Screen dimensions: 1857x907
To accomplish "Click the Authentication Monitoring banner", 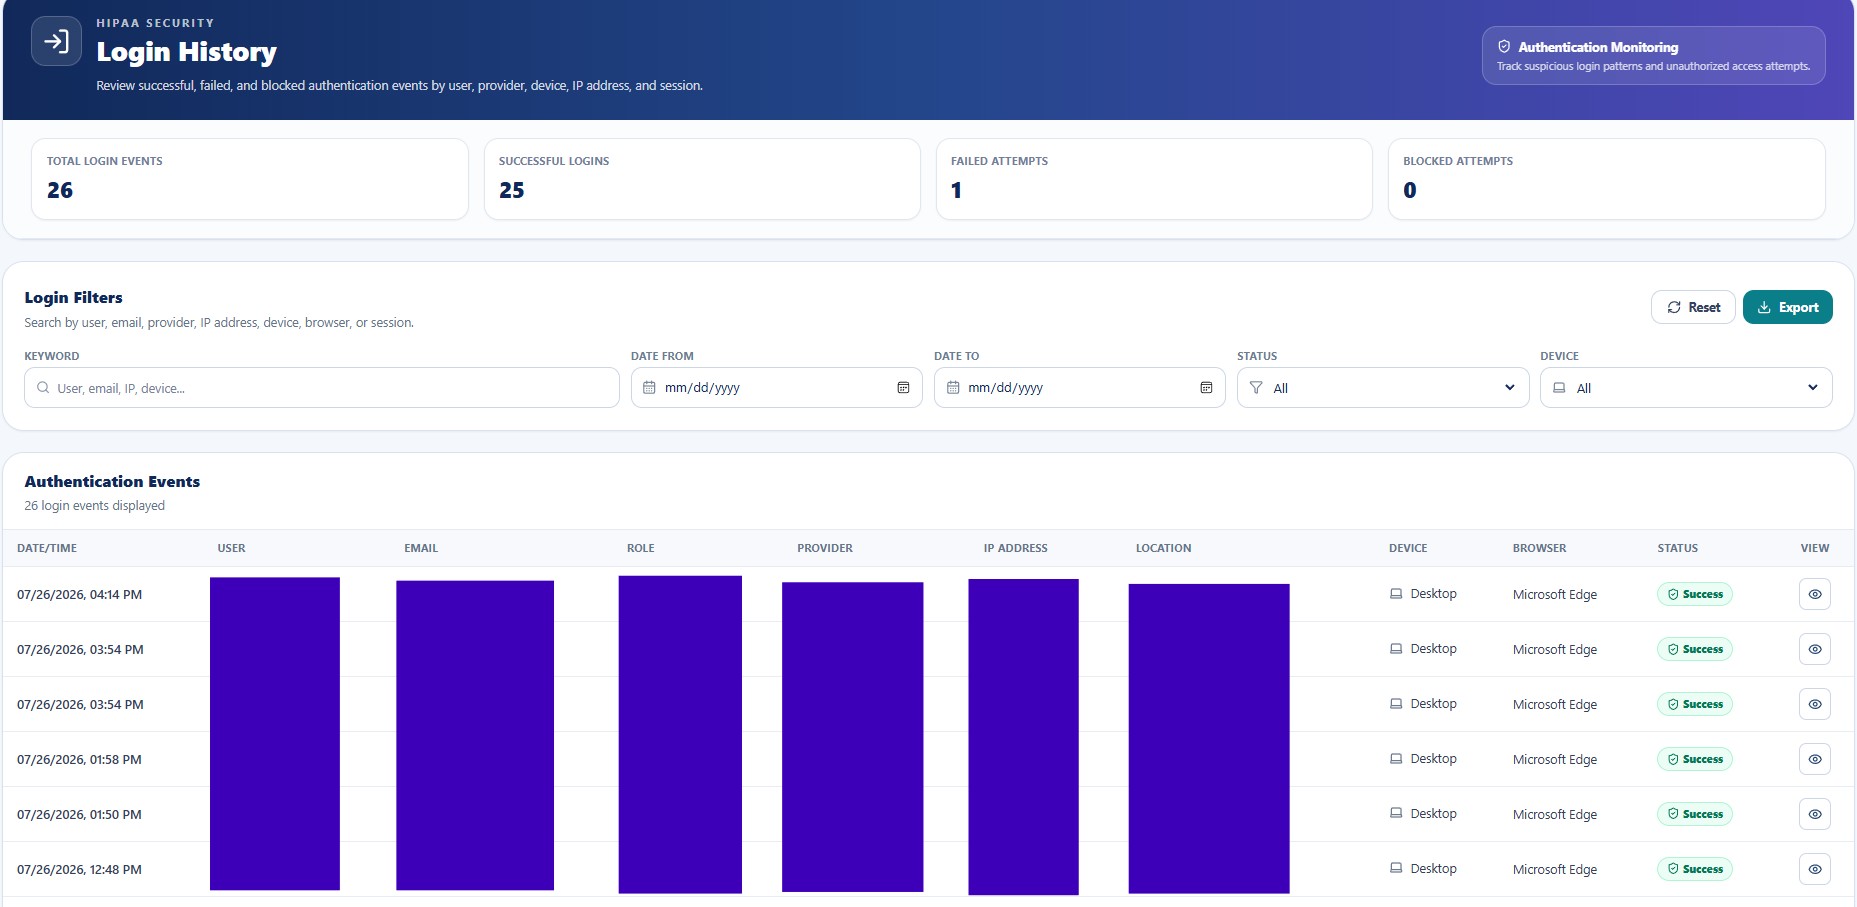I will [x=1653, y=56].
